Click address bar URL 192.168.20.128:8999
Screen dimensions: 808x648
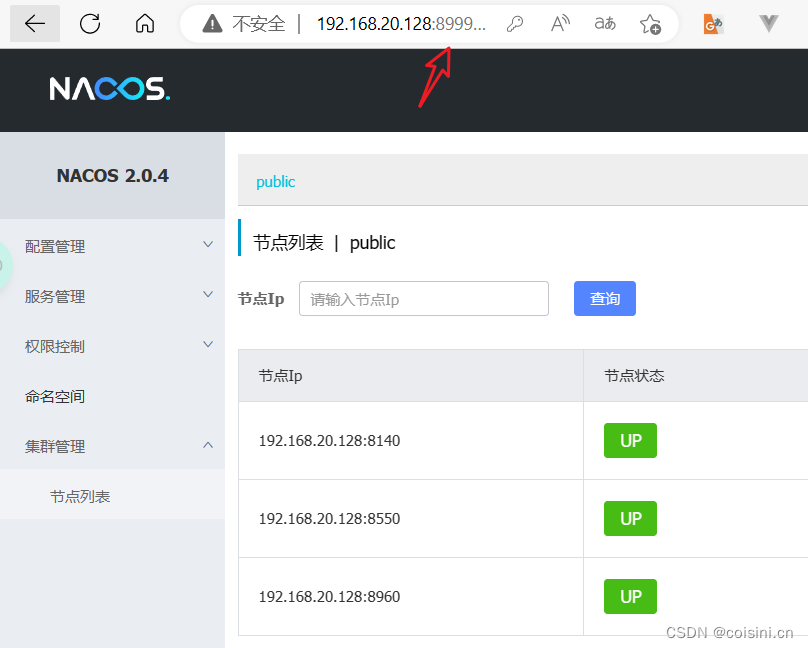(401, 24)
